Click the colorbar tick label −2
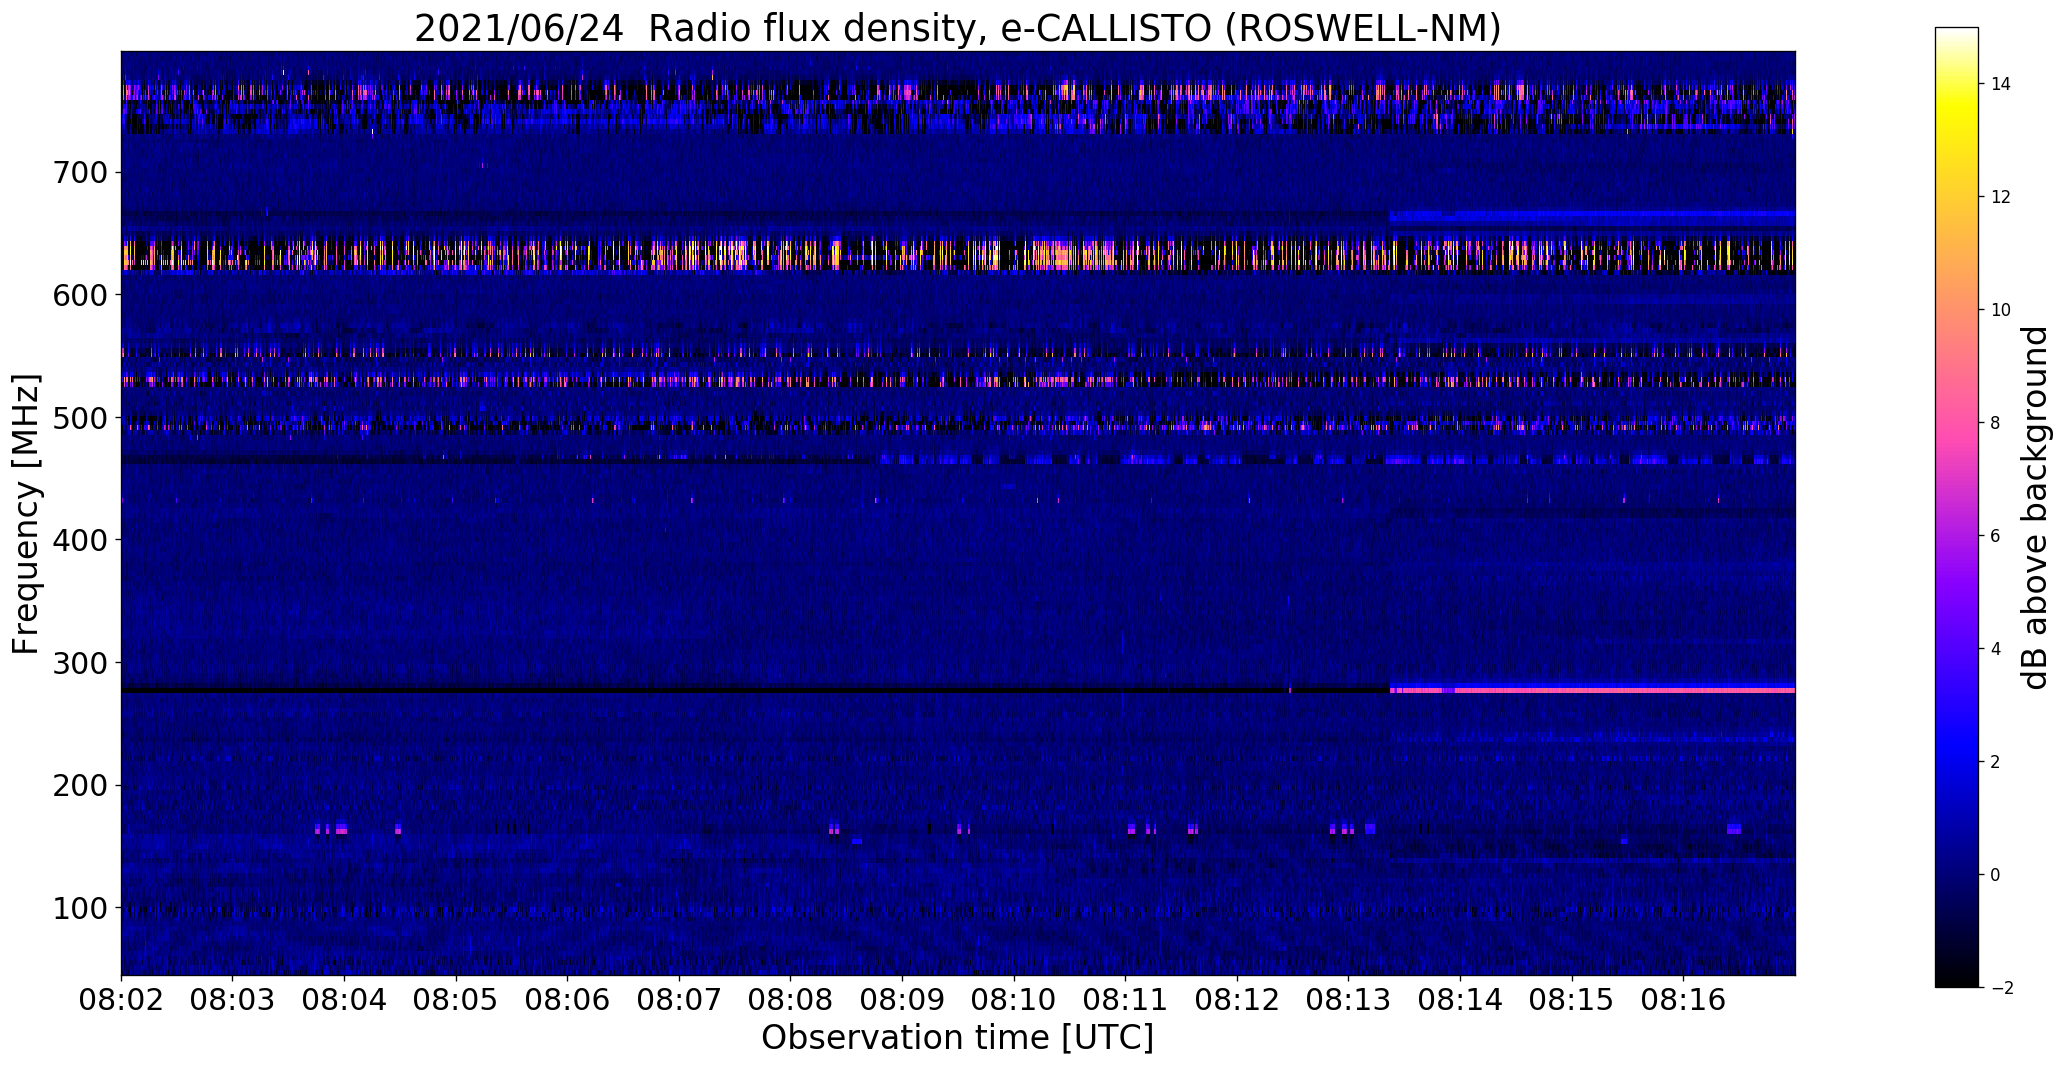Image resolution: width=2066 pixels, height=1067 pixels. point(2000,988)
